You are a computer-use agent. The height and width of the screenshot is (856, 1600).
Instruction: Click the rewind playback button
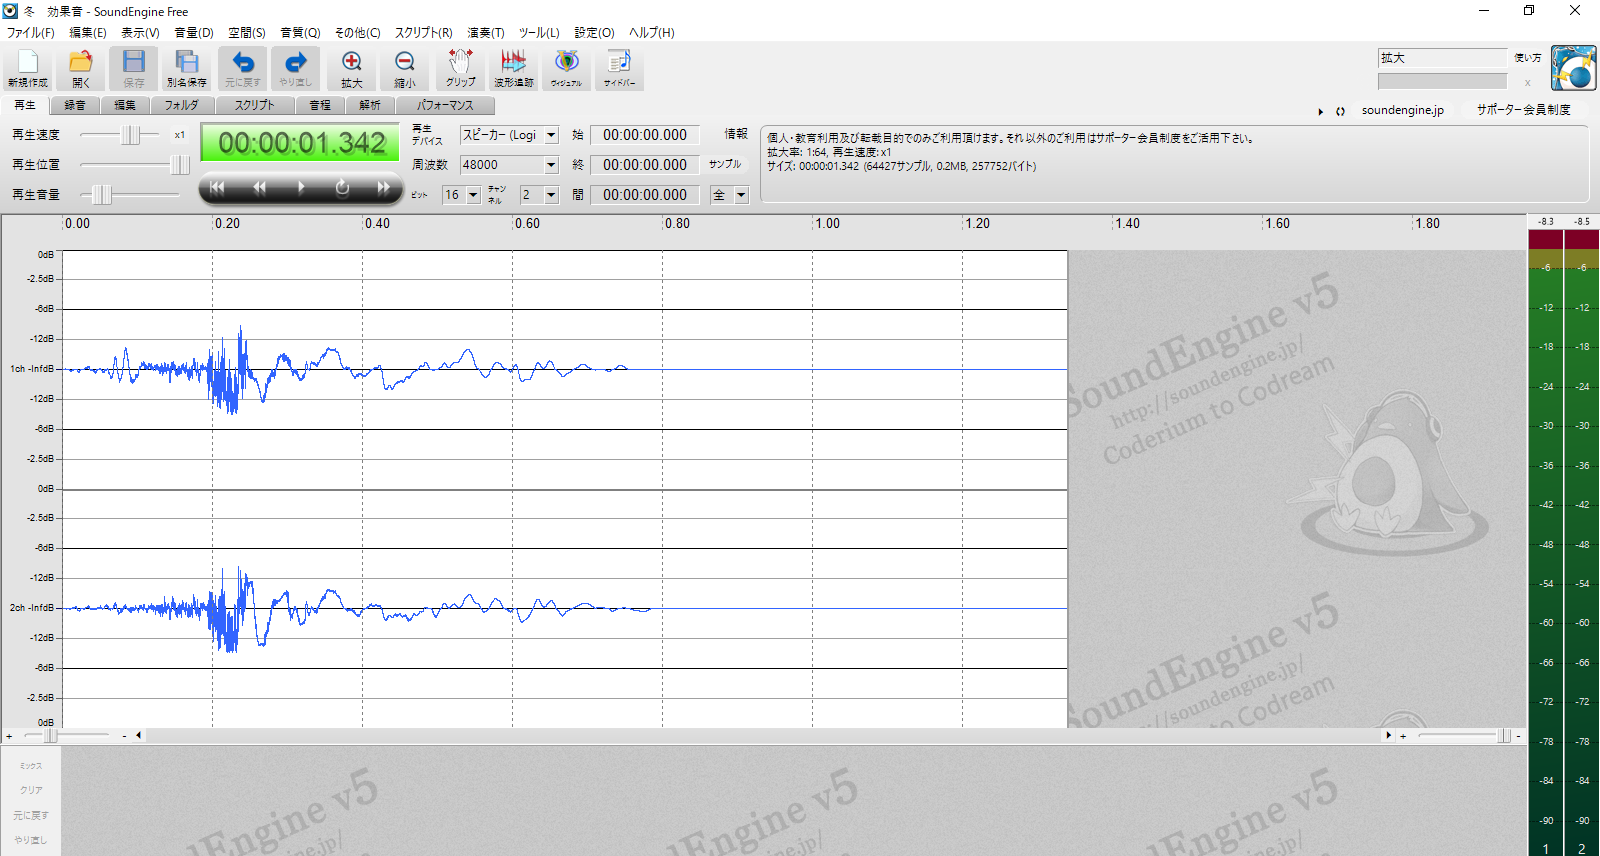click(259, 188)
